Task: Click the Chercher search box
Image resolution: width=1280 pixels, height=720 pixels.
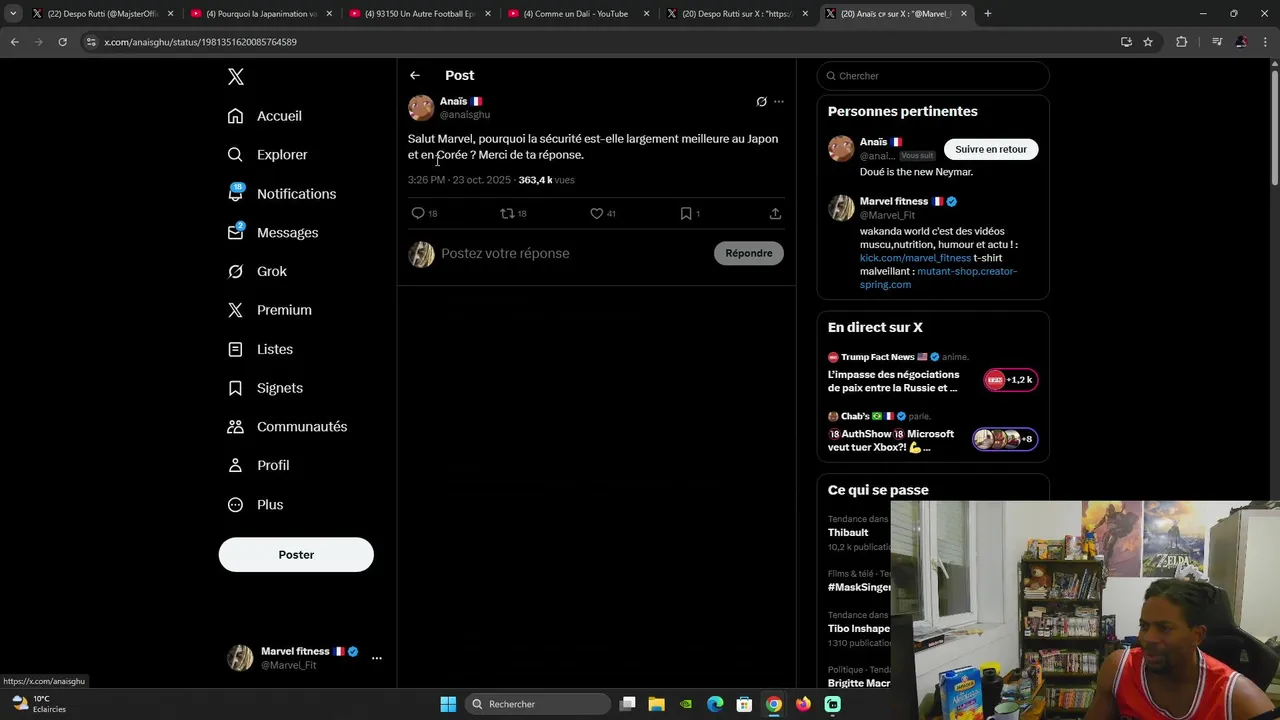Action: (x=933, y=76)
